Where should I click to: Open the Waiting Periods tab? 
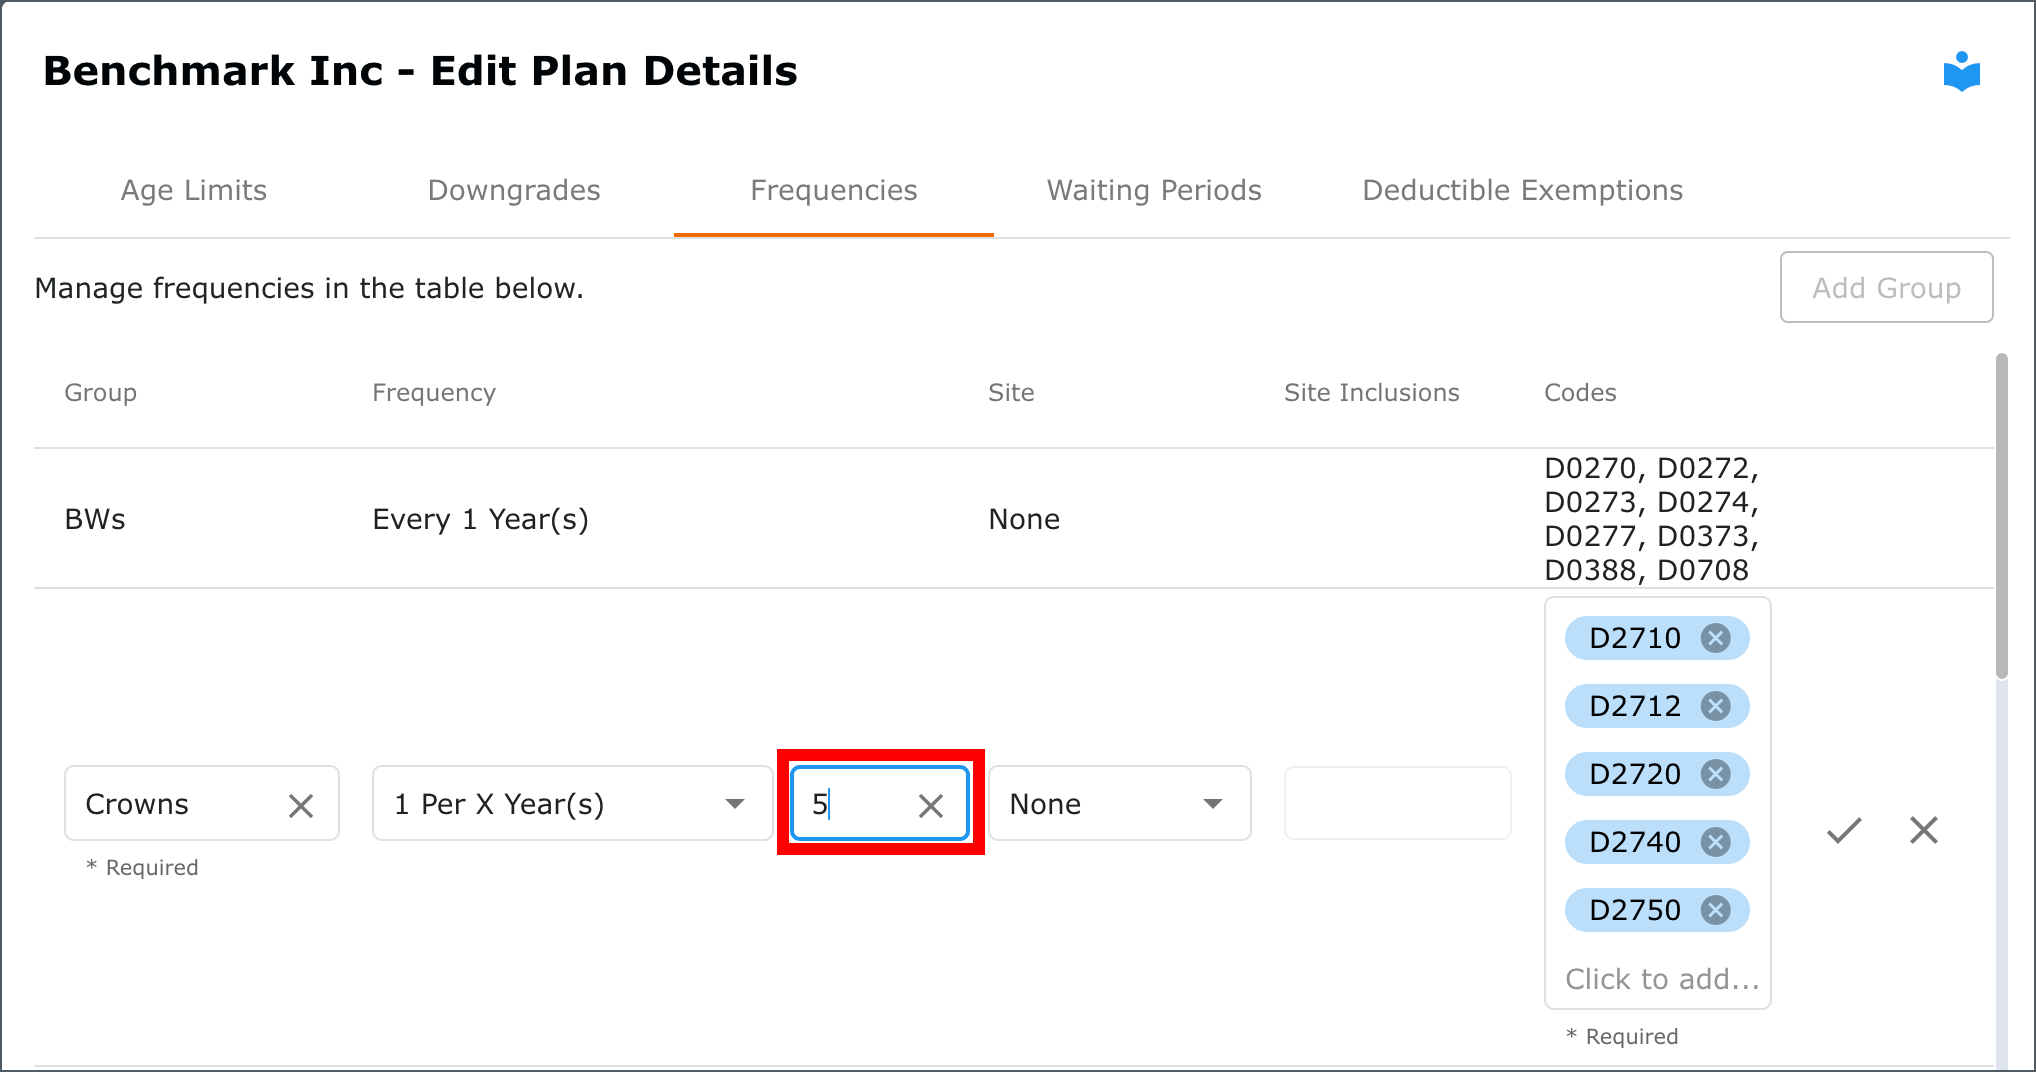pyautogui.click(x=1154, y=190)
